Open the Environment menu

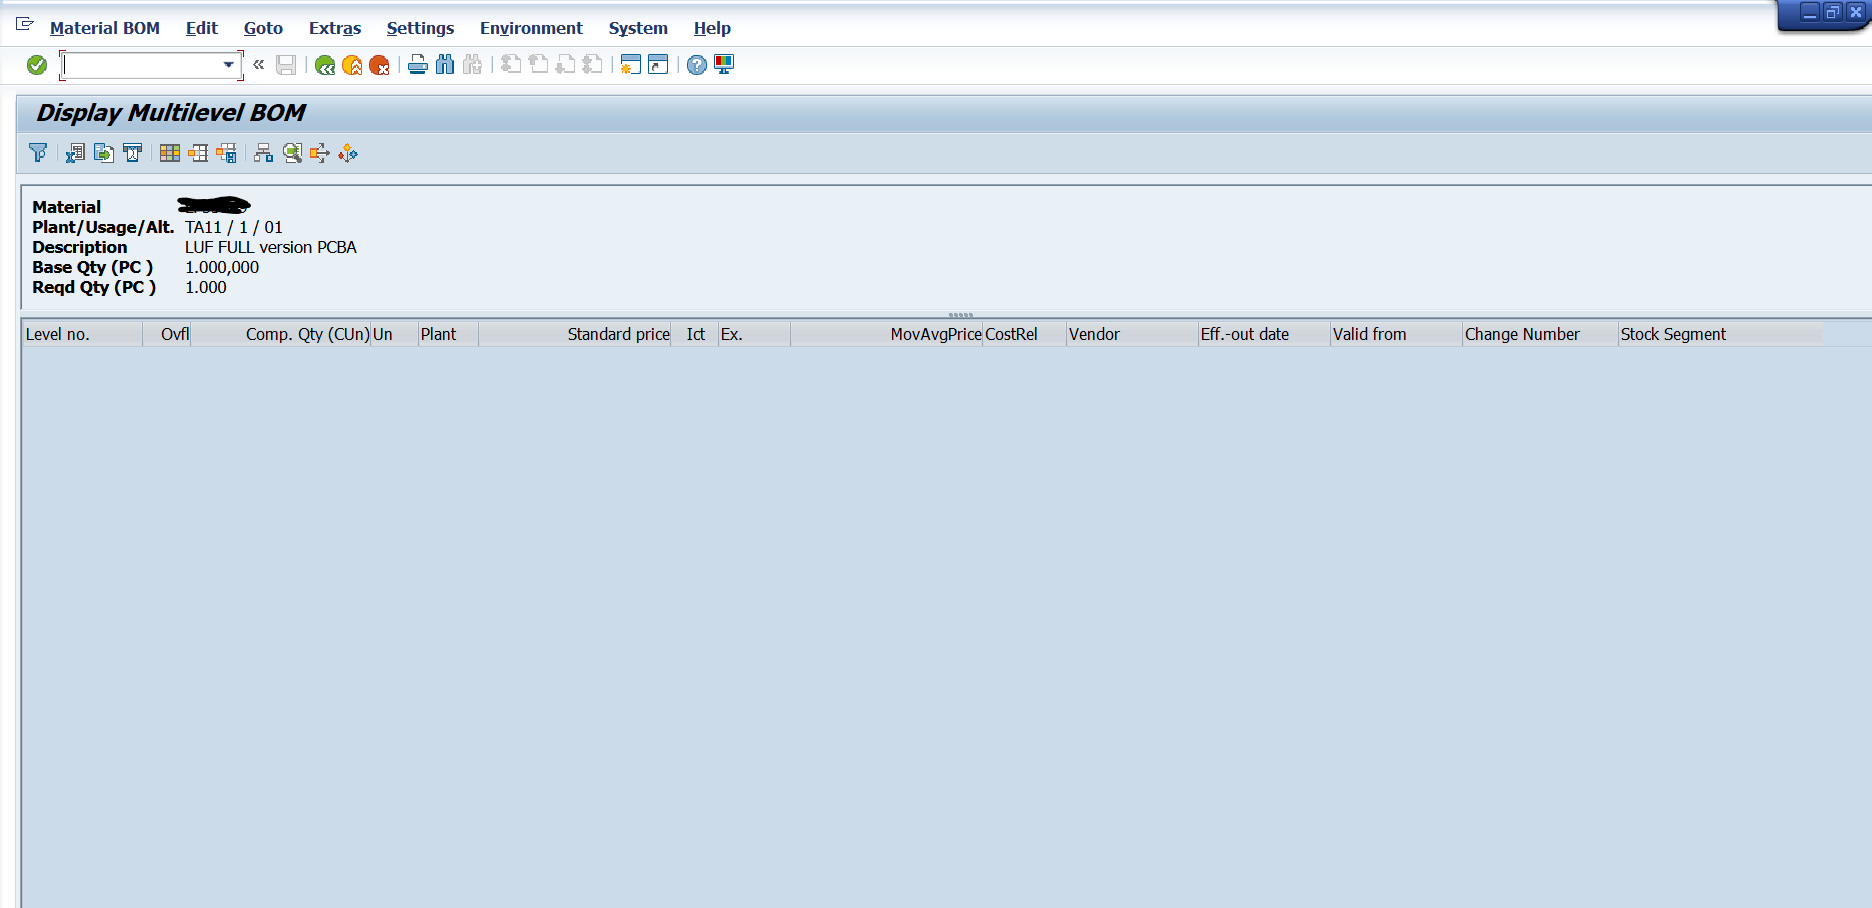[531, 28]
